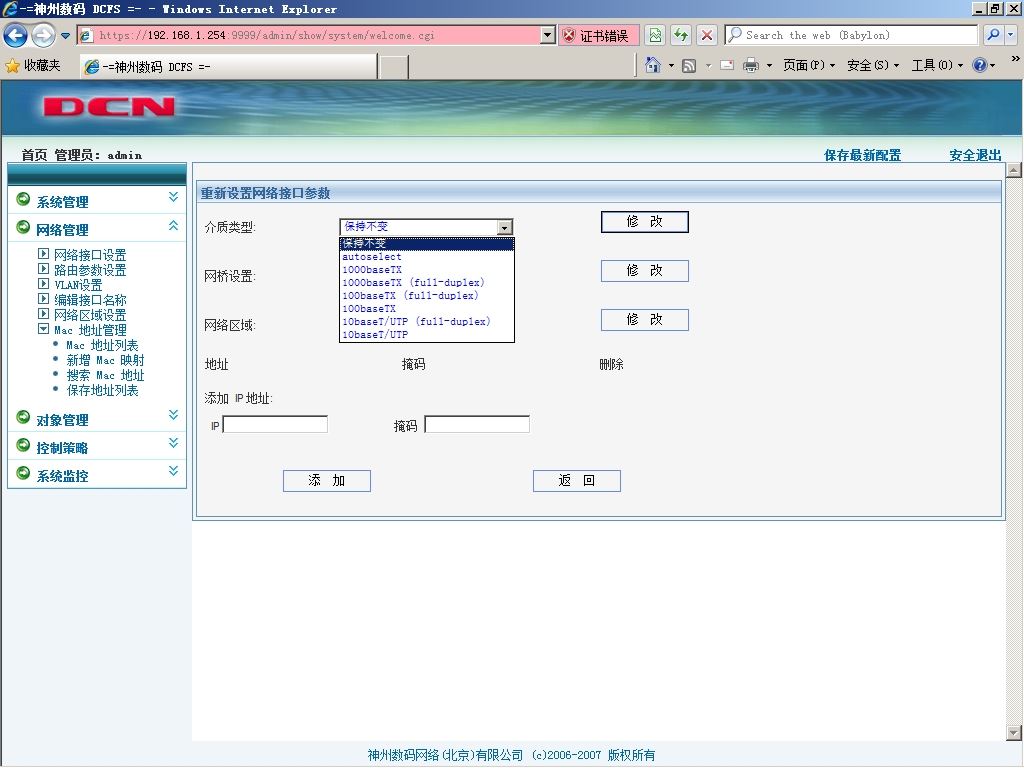Click the Home toolbar icon

click(652, 65)
